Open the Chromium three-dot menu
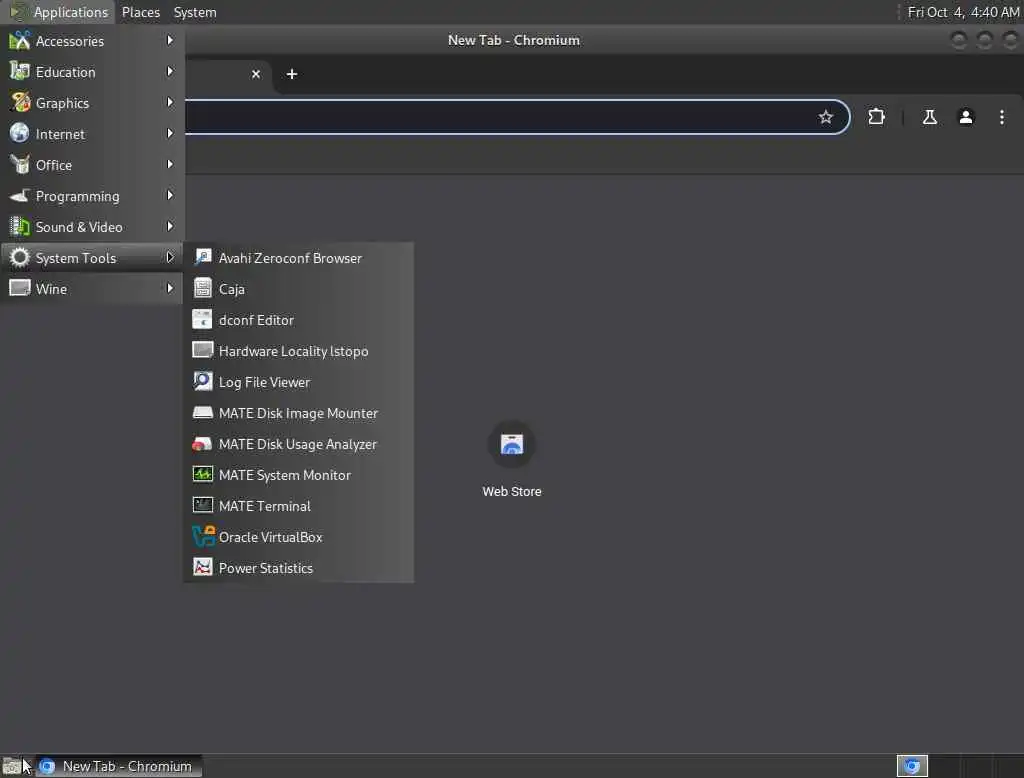This screenshot has height=778, width=1024. click(x=1001, y=117)
